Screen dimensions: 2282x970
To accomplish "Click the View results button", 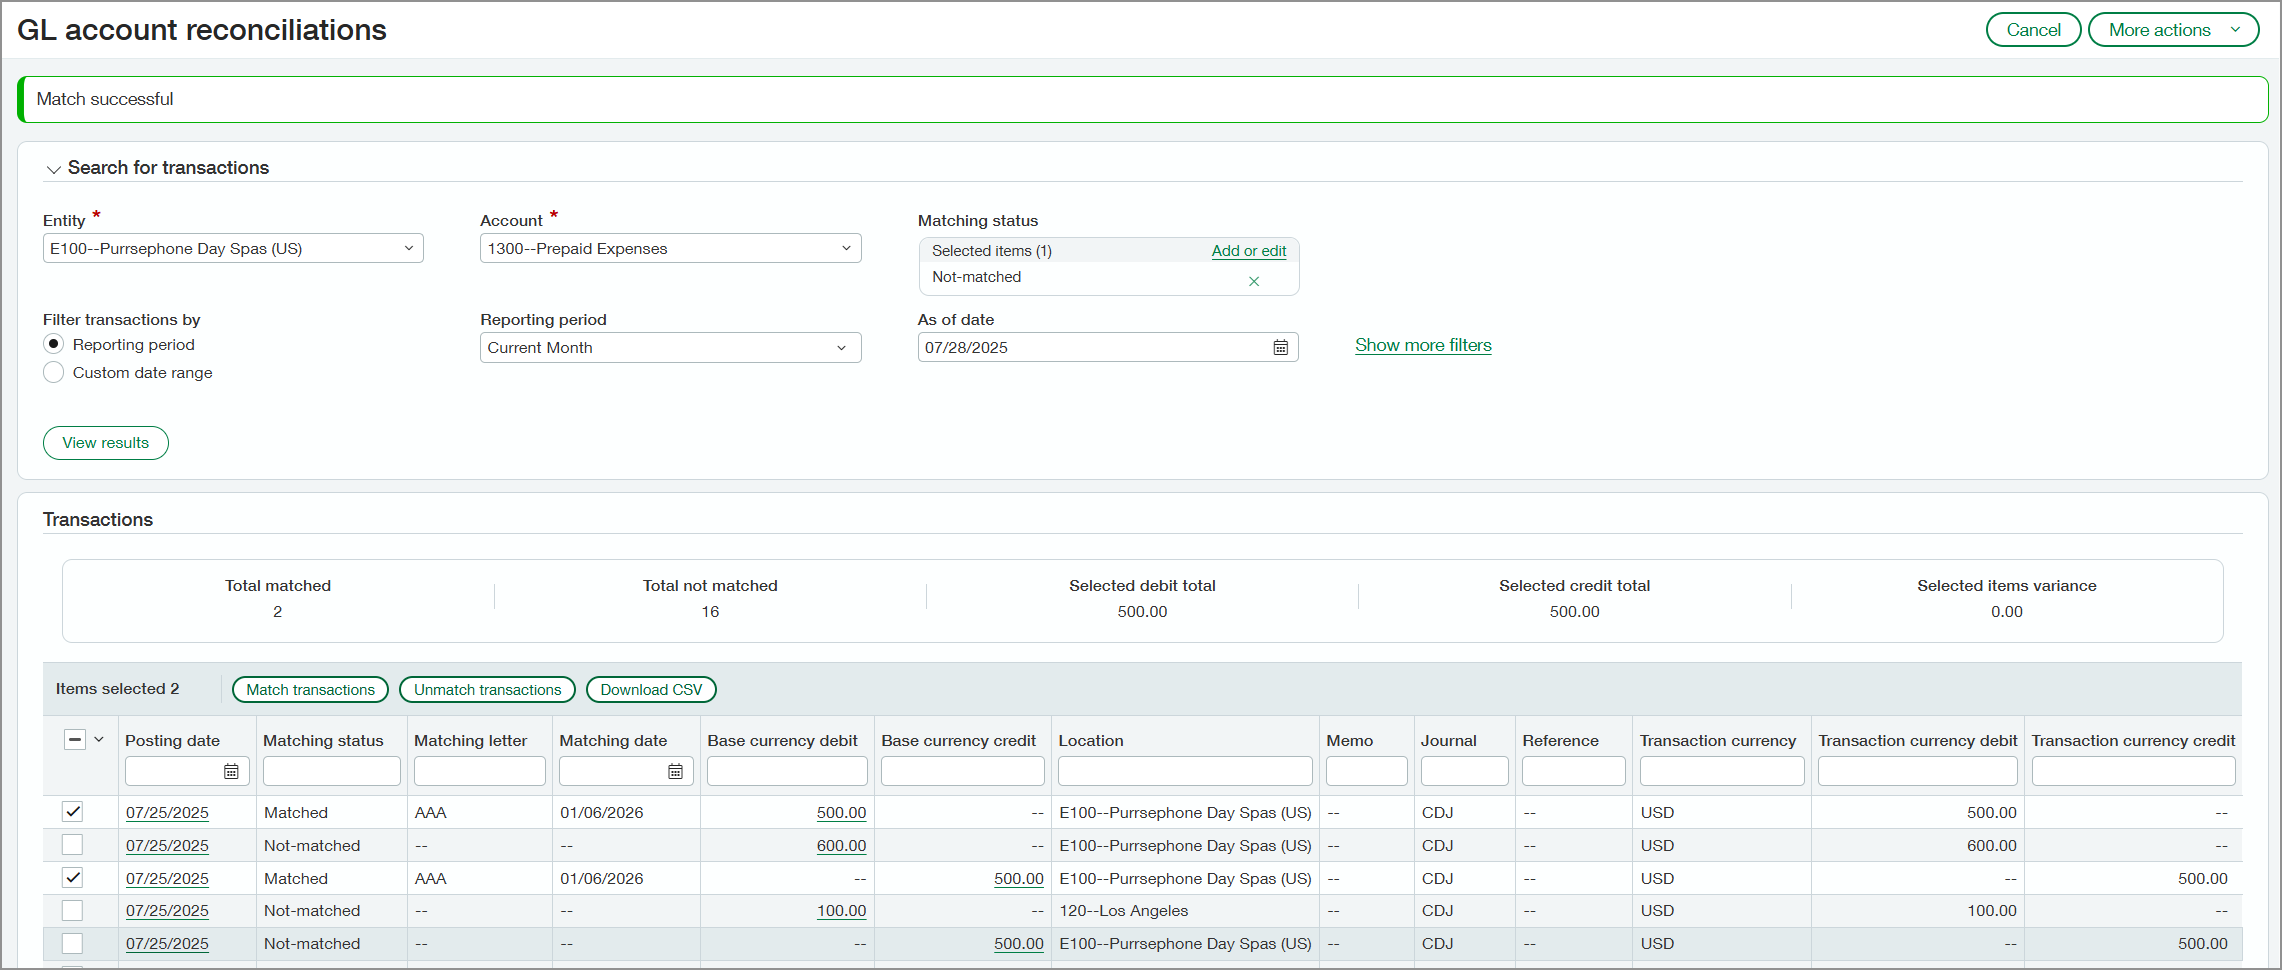I will click(x=105, y=442).
